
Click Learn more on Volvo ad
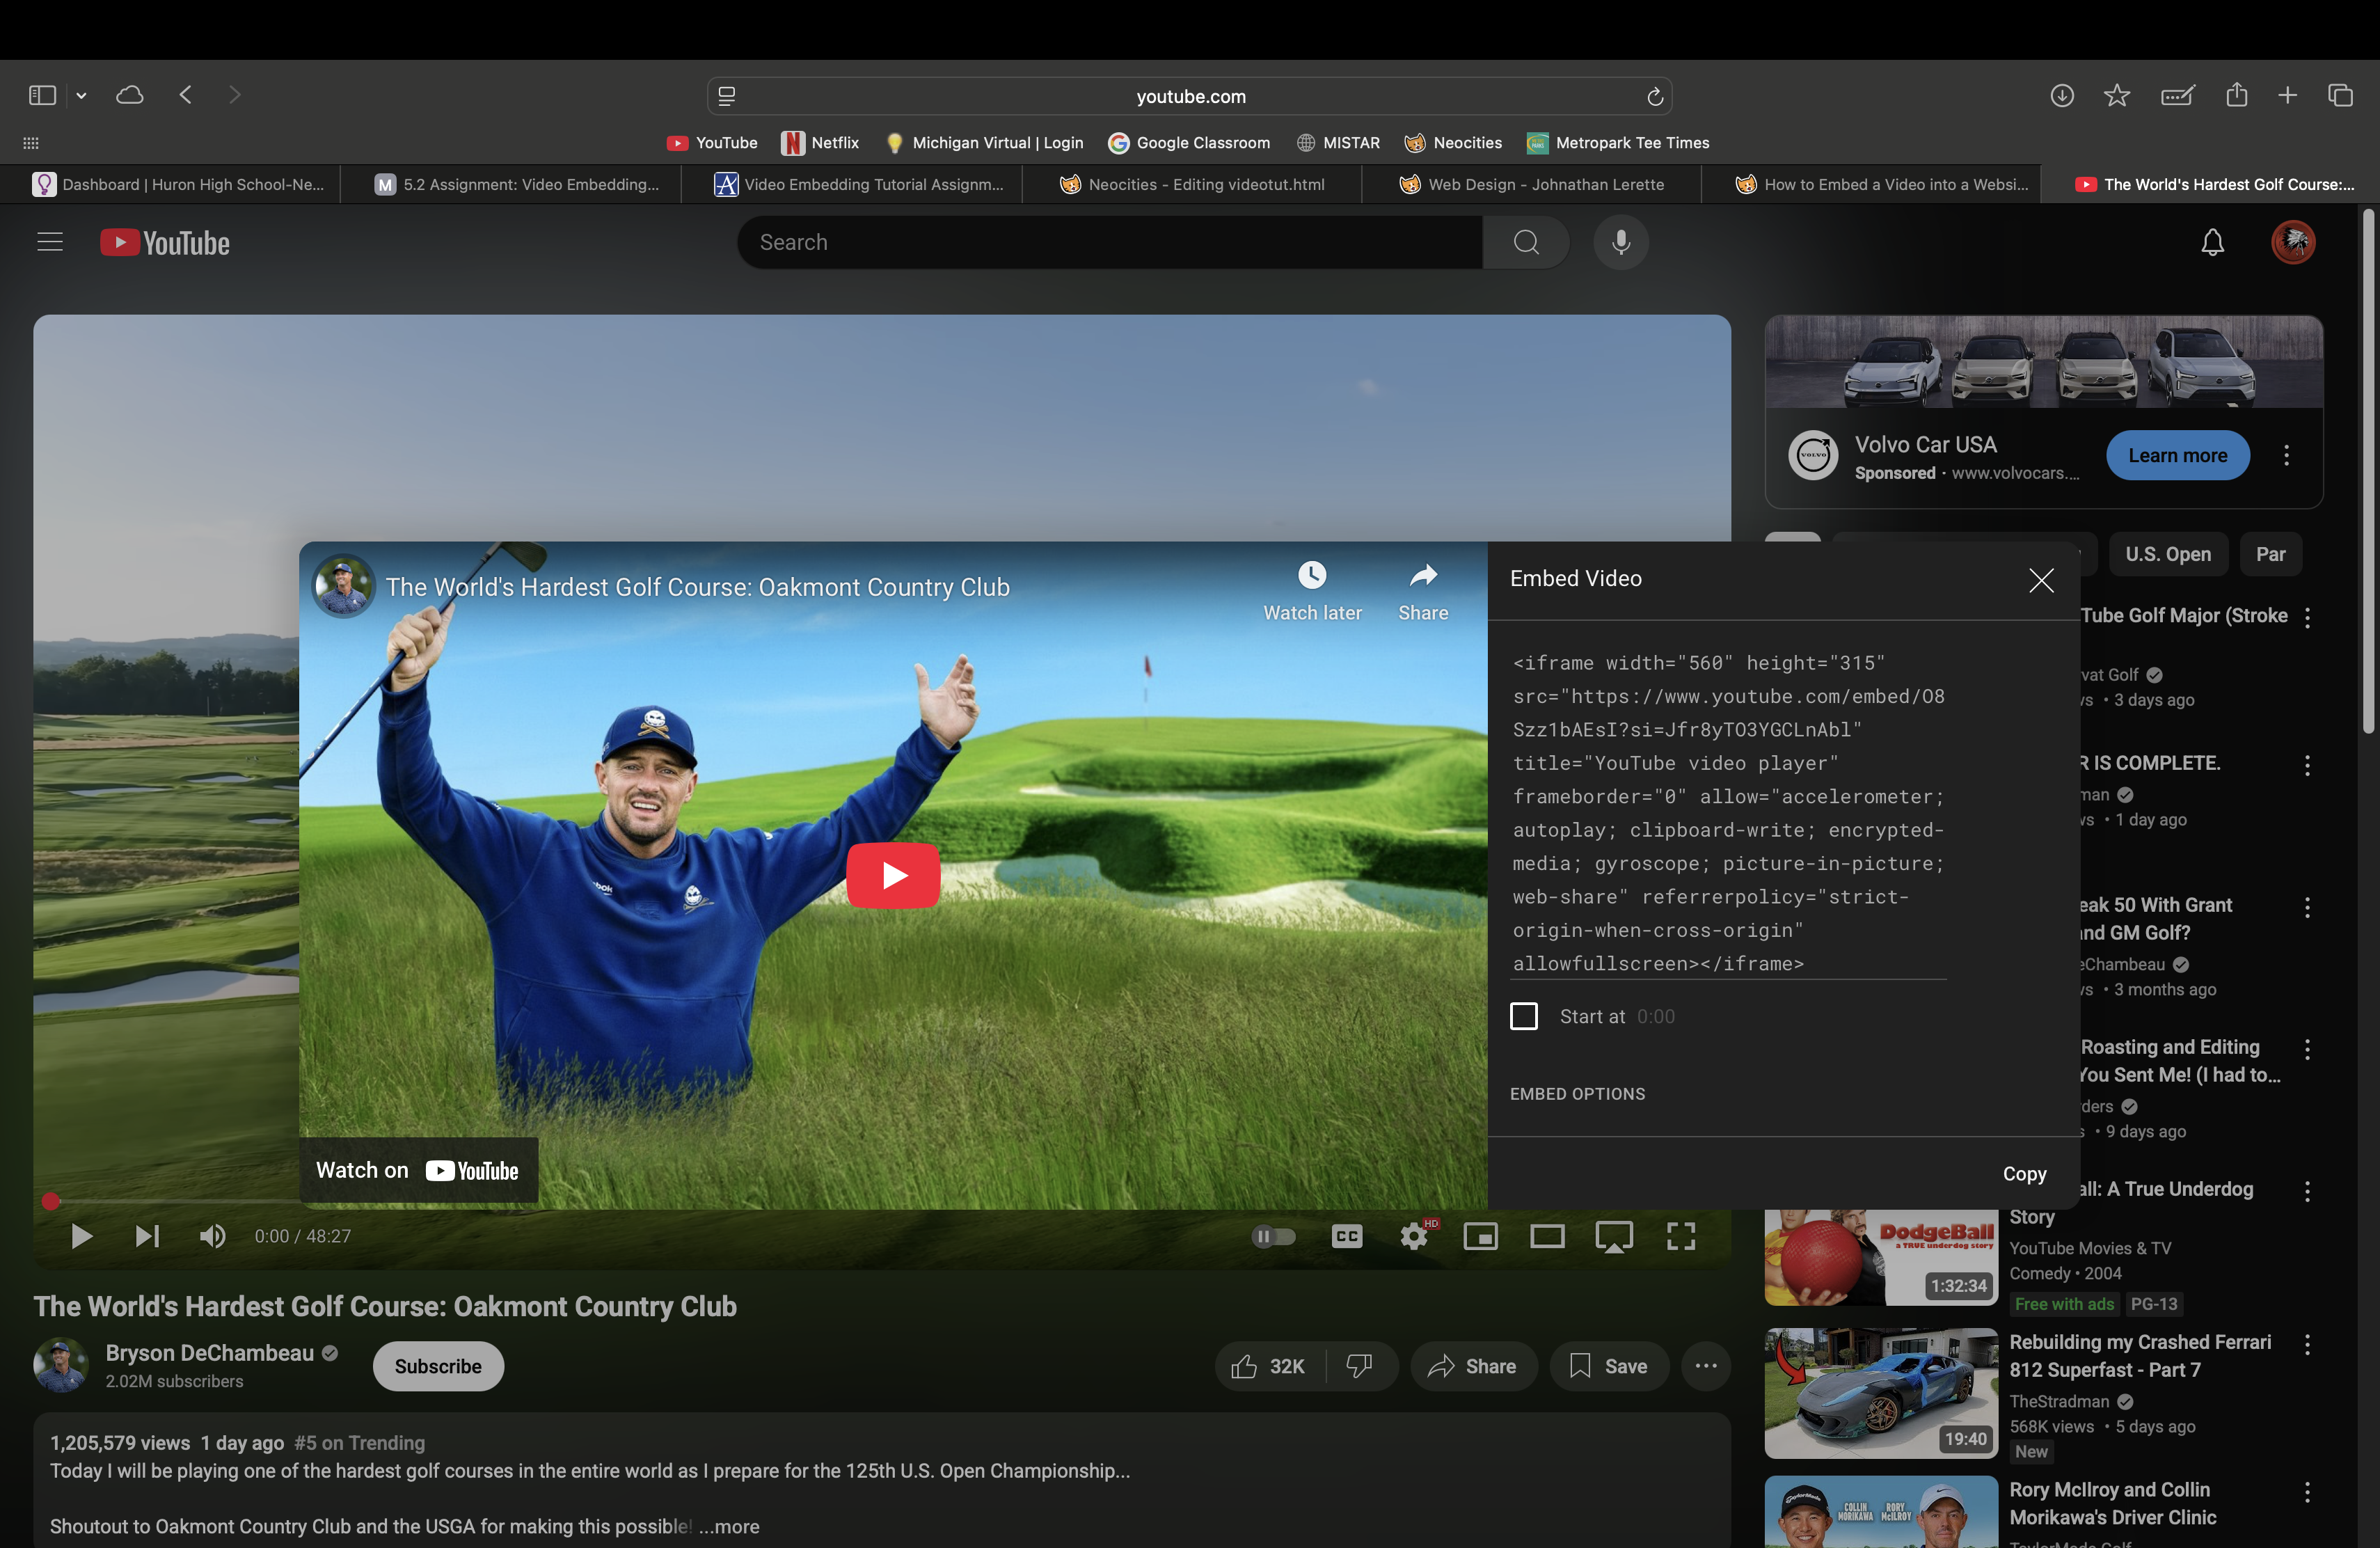[2178, 455]
